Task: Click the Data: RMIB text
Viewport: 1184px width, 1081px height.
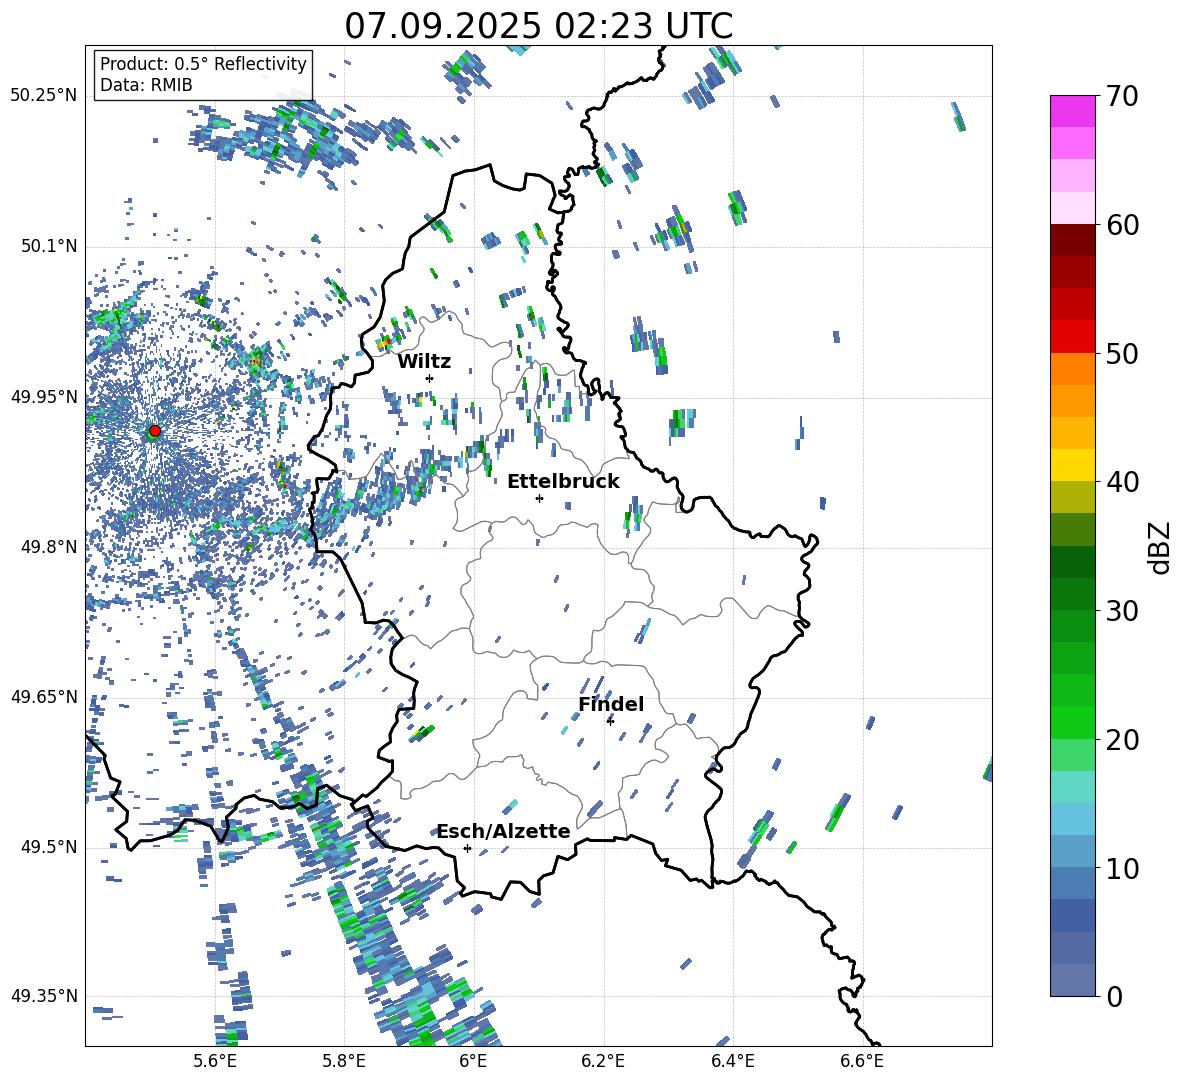Action: point(146,85)
